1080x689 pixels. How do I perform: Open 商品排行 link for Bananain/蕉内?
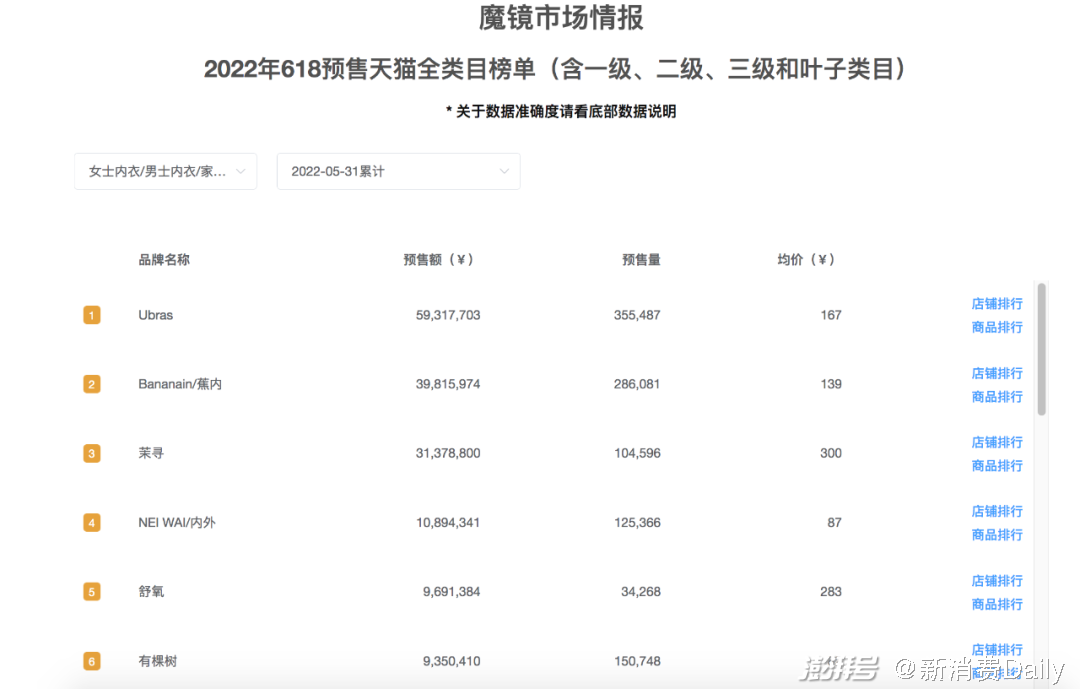[997, 397]
